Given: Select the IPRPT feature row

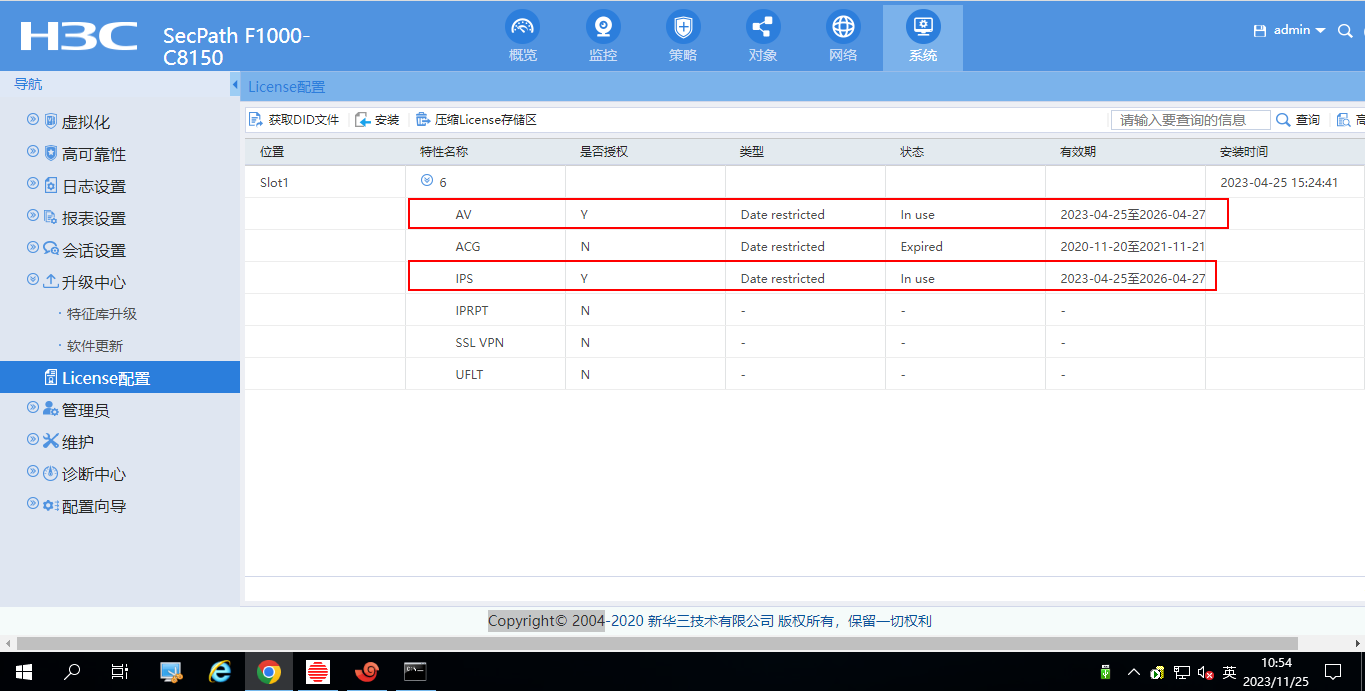Looking at the screenshot, I should coord(805,310).
